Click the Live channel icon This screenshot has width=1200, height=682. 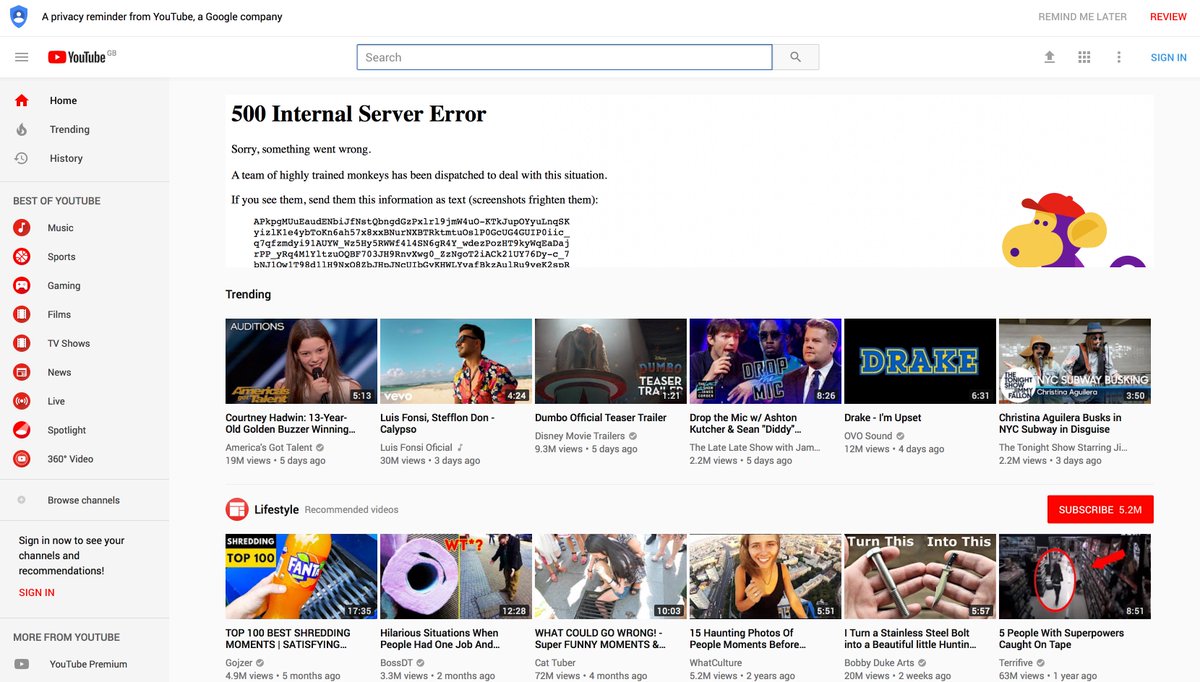pyautogui.click(x=22, y=401)
